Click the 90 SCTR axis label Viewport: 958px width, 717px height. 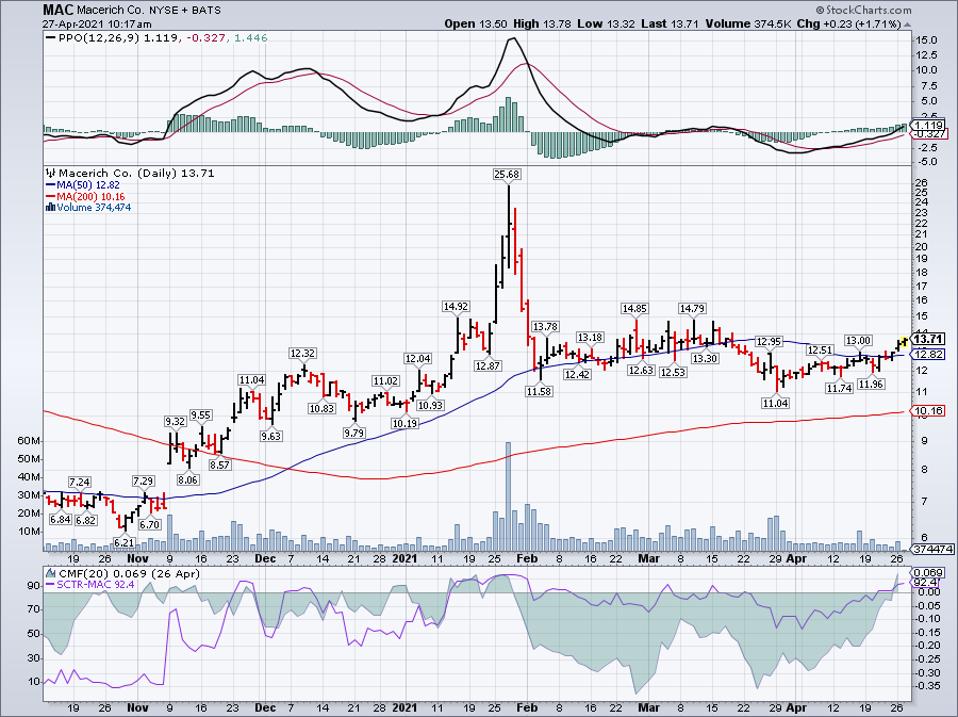(x=34, y=586)
